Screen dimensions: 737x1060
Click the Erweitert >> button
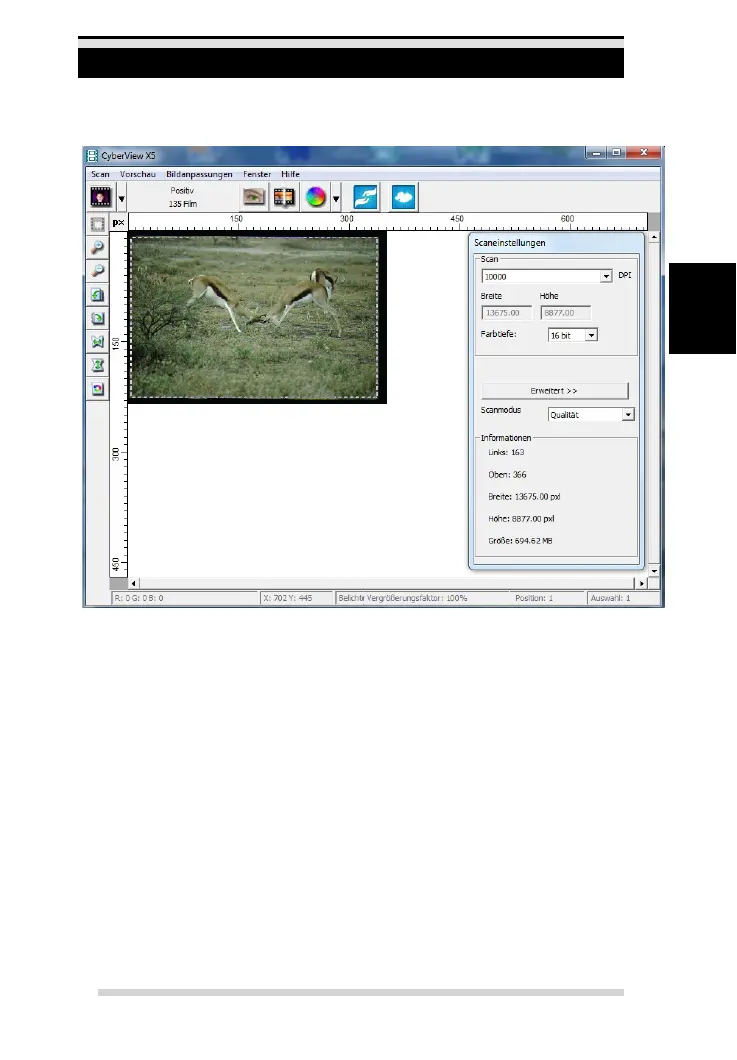[x=554, y=390]
